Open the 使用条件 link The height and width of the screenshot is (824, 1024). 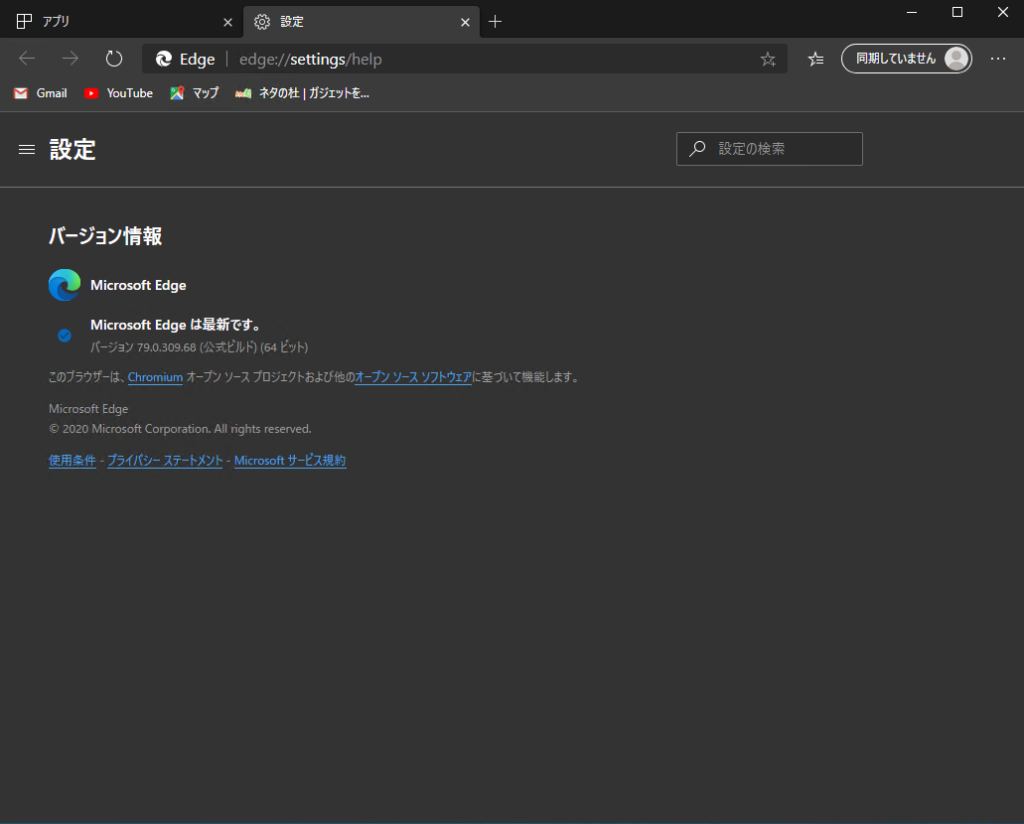tap(72, 460)
